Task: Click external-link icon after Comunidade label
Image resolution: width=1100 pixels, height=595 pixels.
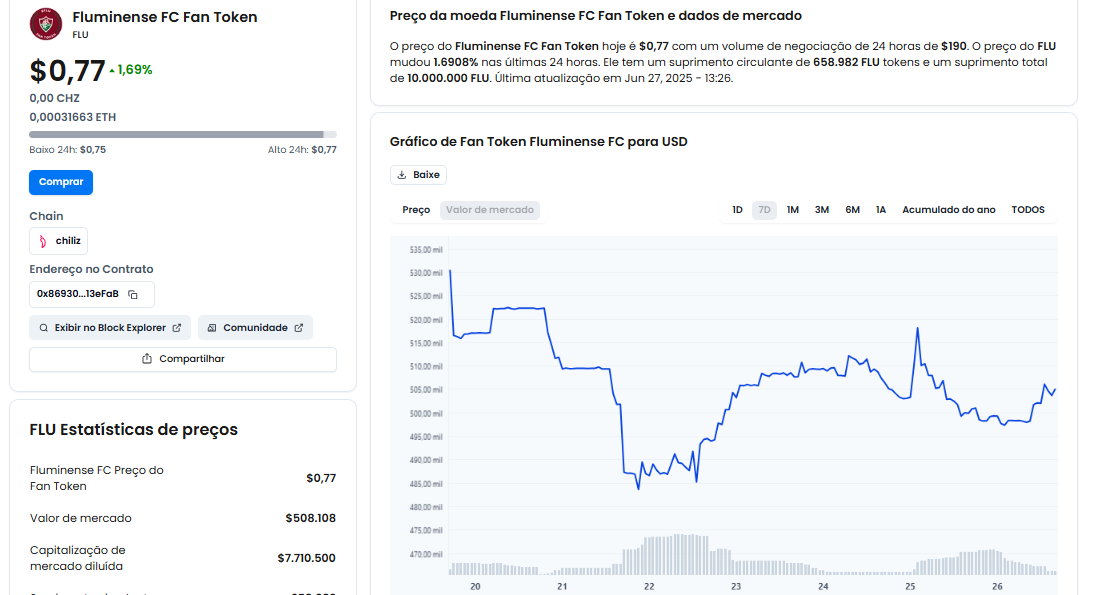Action: click(x=298, y=328)
